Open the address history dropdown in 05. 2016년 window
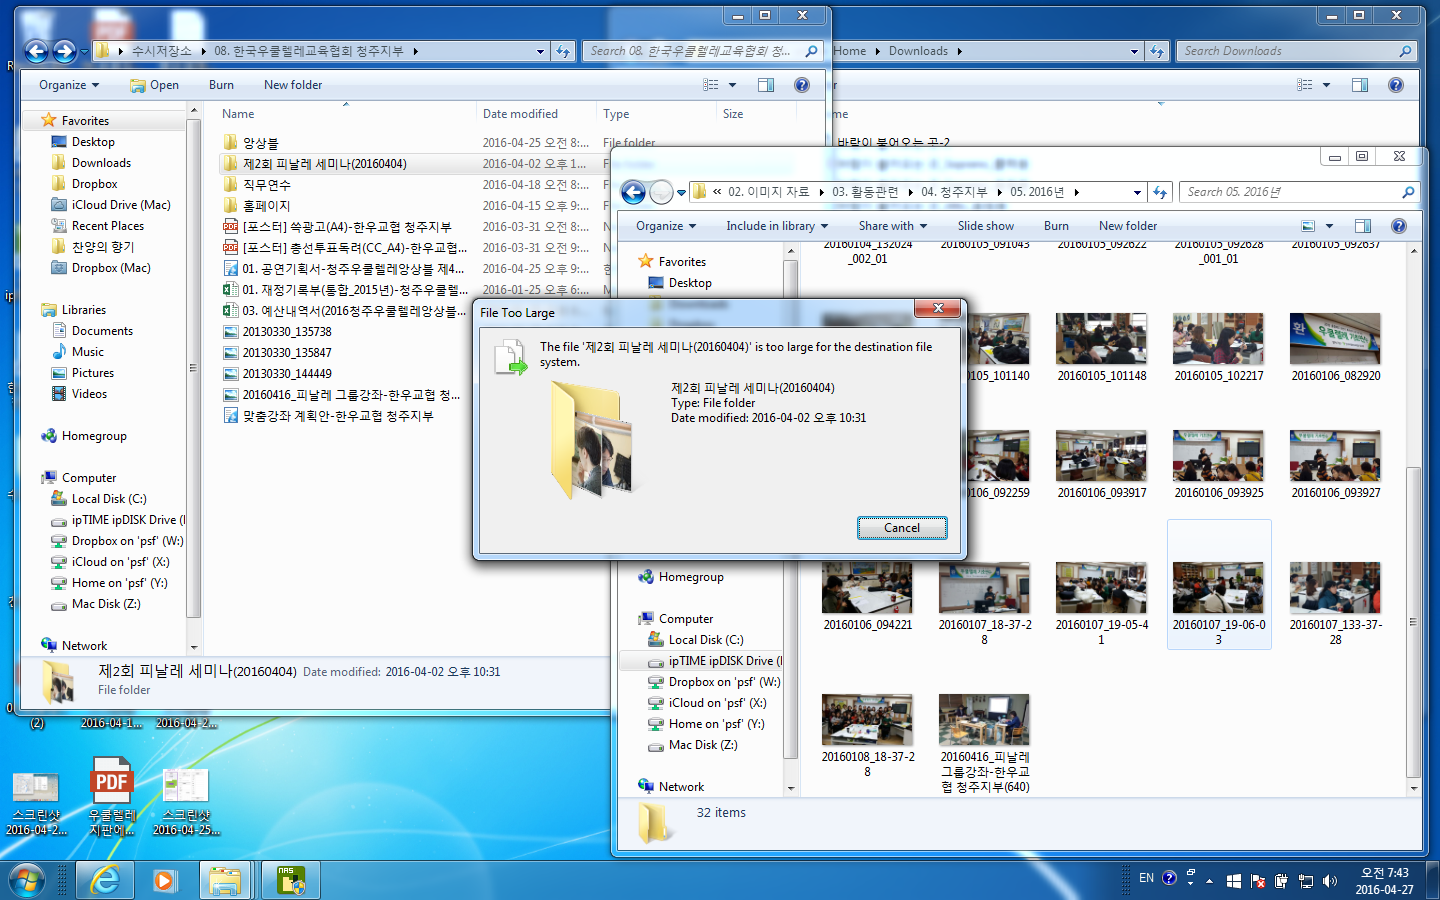 pyautogui.click(x=1137, y=192)
